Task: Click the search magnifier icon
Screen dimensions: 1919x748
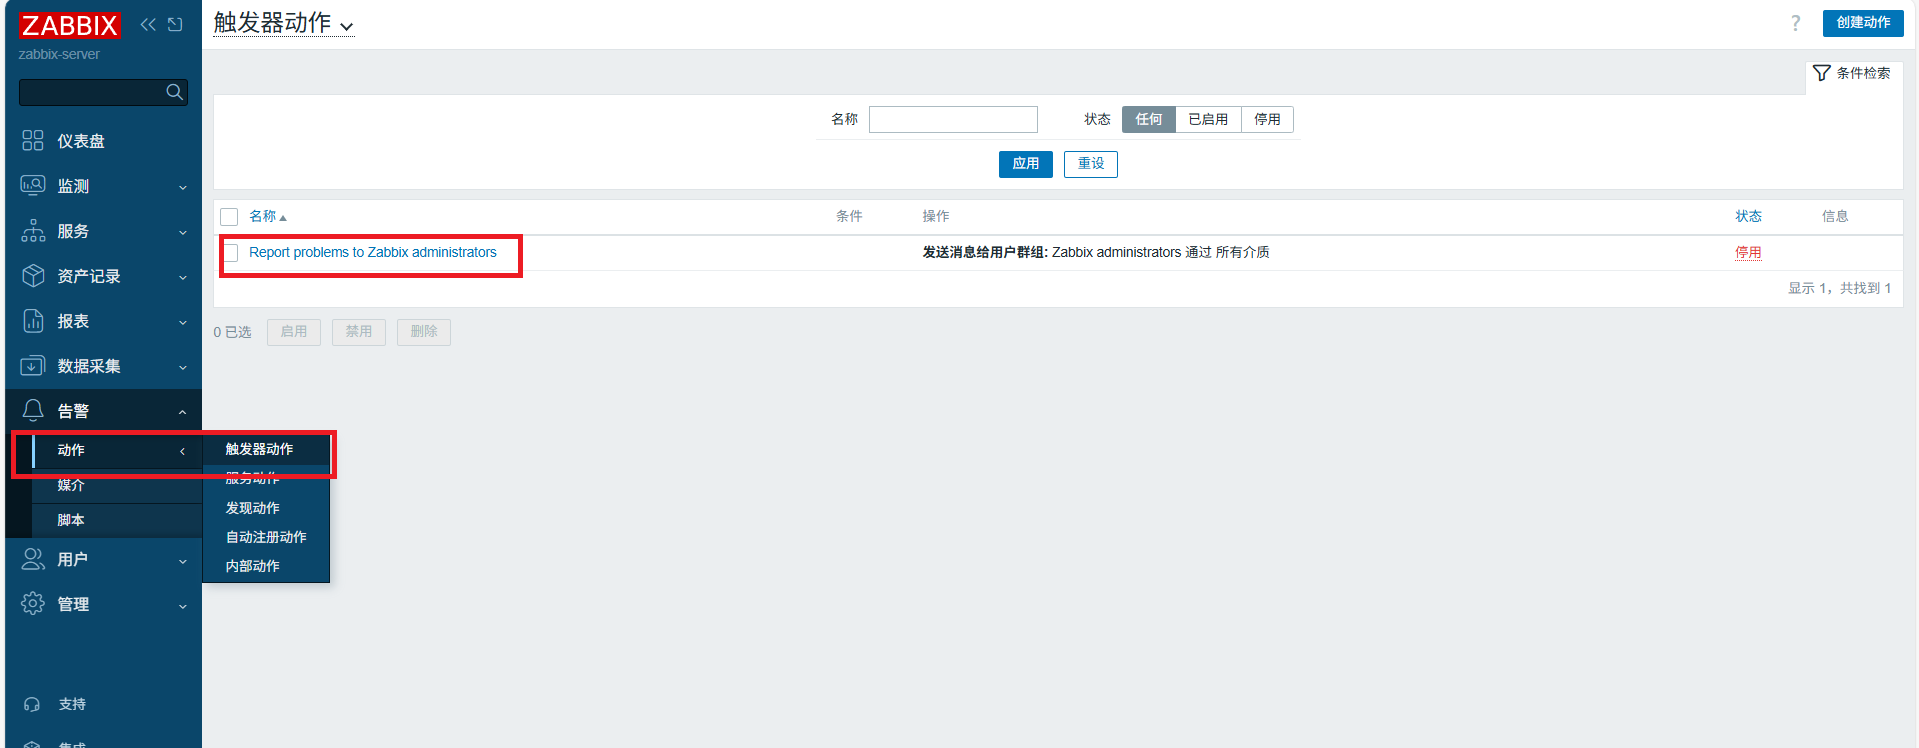Action: (175, 92)
